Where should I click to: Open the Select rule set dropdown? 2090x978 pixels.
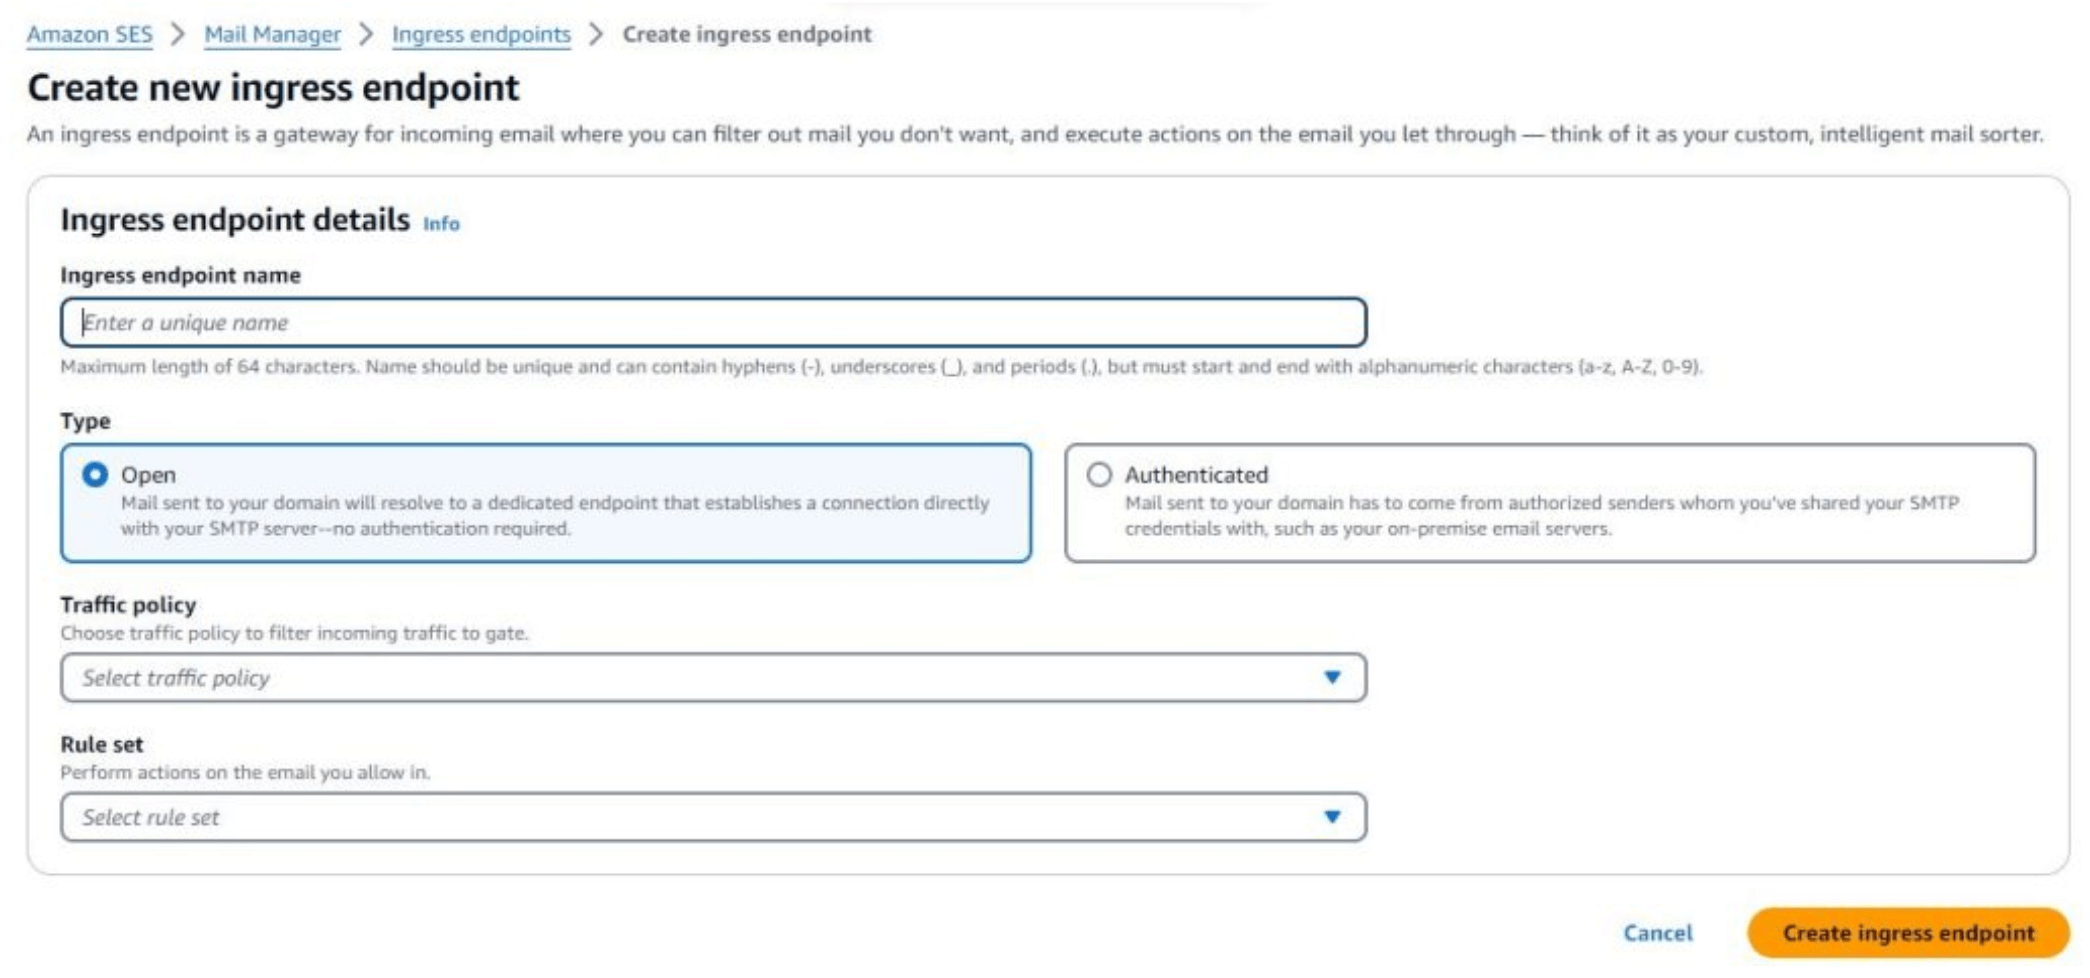[x=690, y=817]
